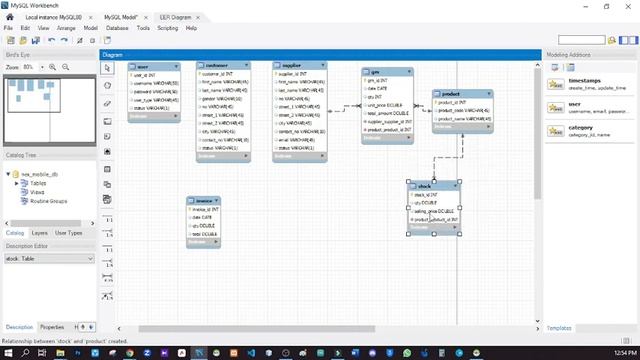Select Routine Groups in Catalog Tree
This screenshot has width=640, height=360.
tap(49, 201)
